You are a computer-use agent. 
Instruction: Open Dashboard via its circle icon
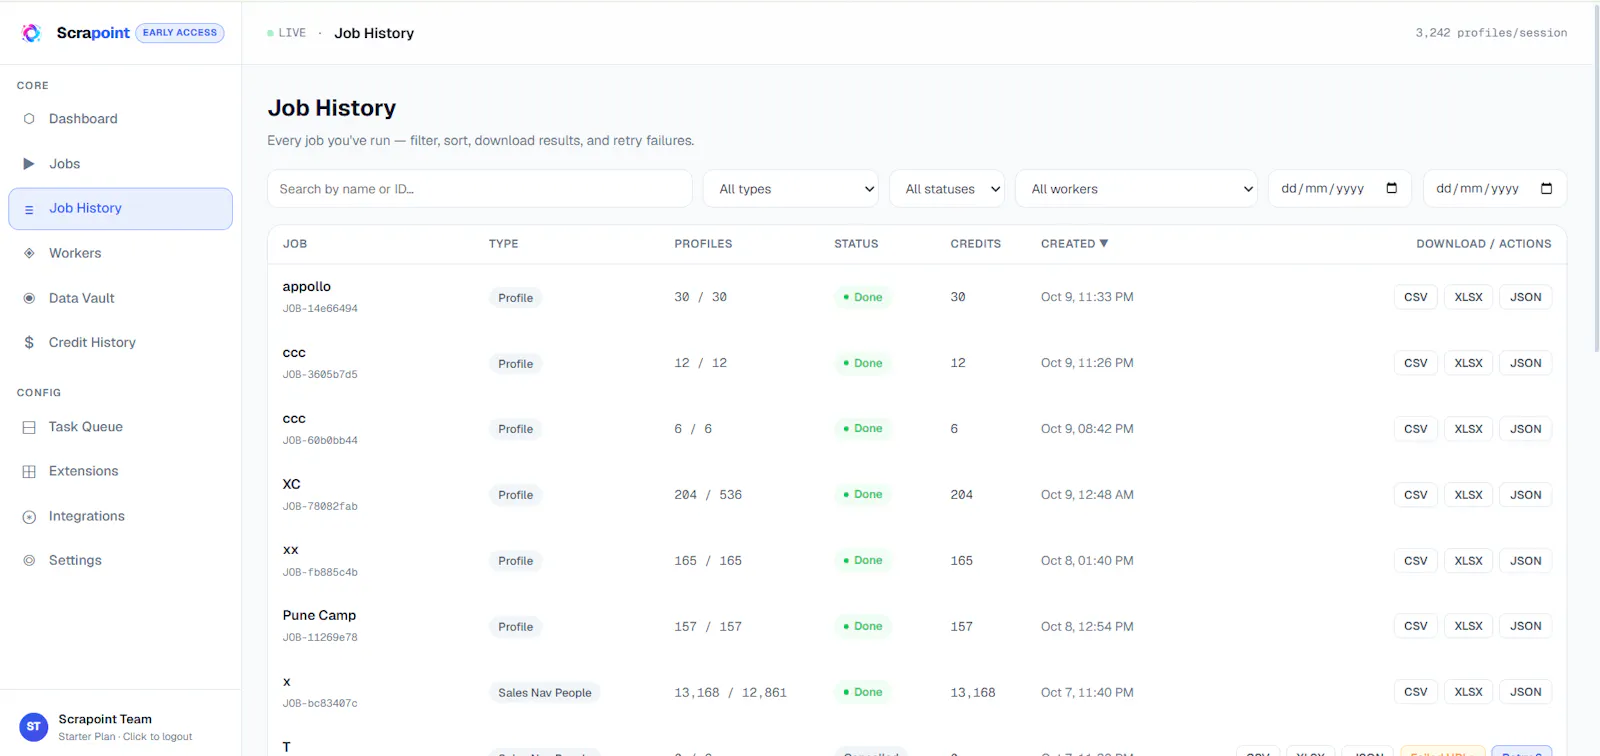point(29,119)
